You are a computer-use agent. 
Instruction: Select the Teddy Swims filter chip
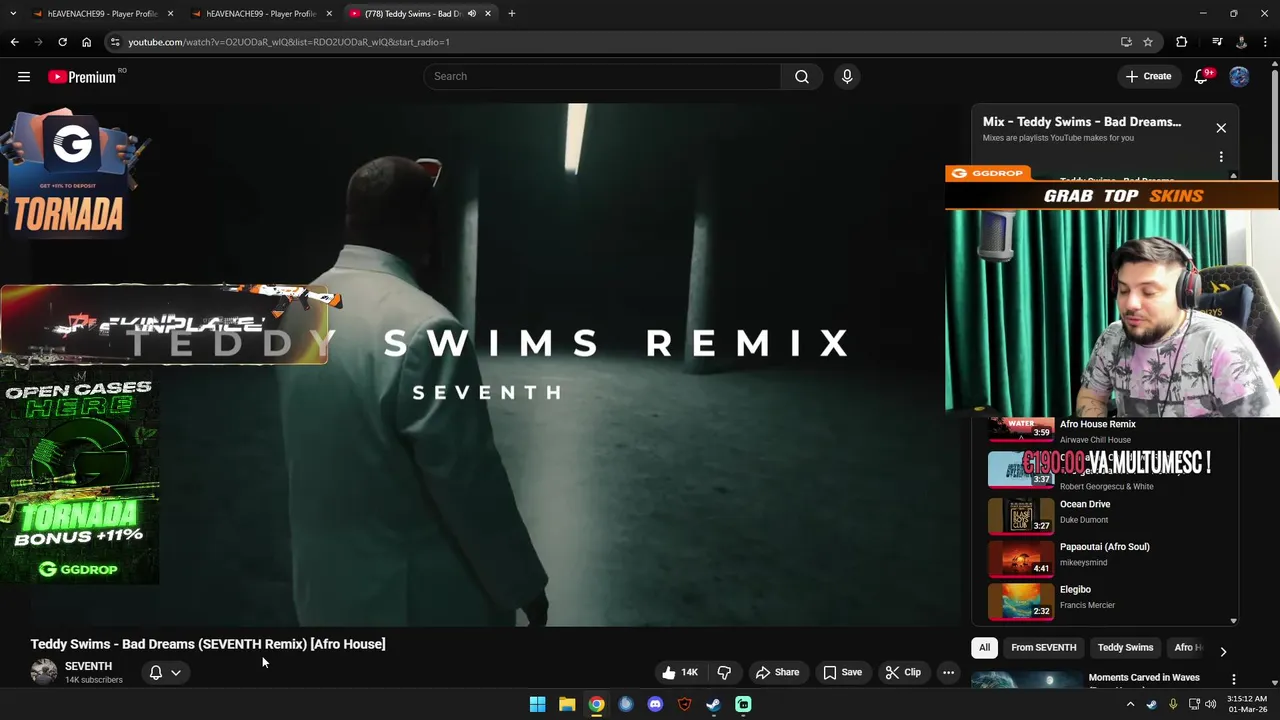coord(1125,648)
